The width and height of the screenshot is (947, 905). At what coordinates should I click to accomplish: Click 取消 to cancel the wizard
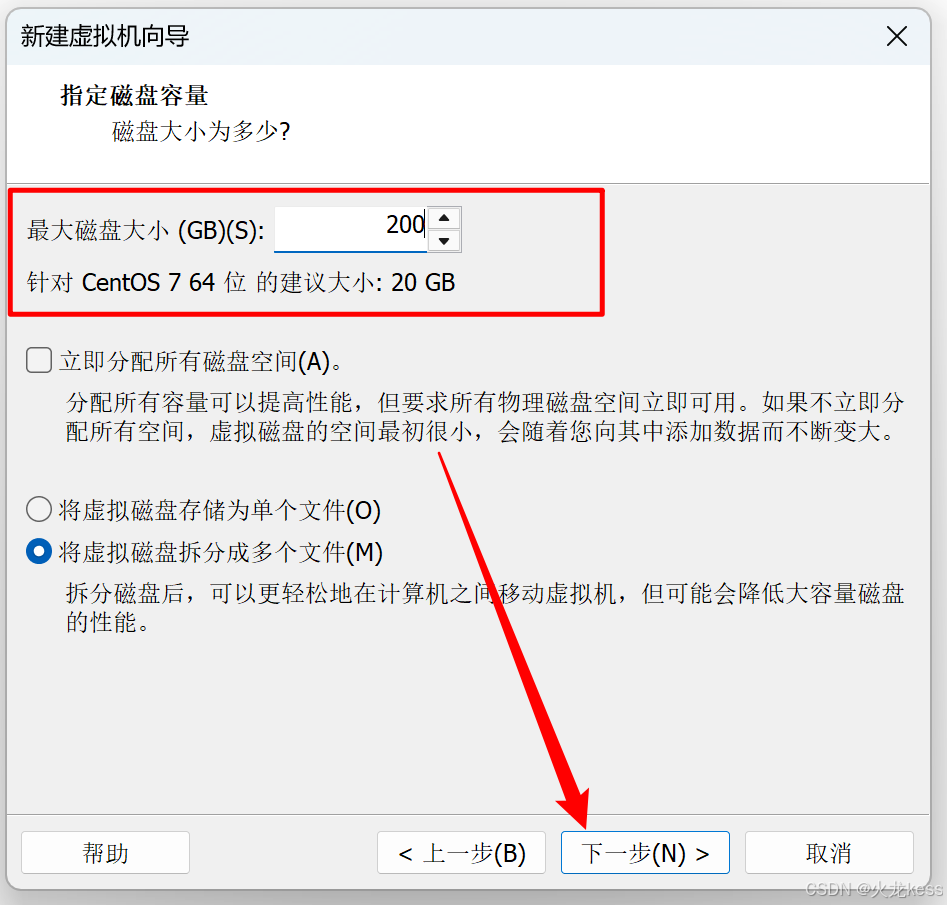829,852
